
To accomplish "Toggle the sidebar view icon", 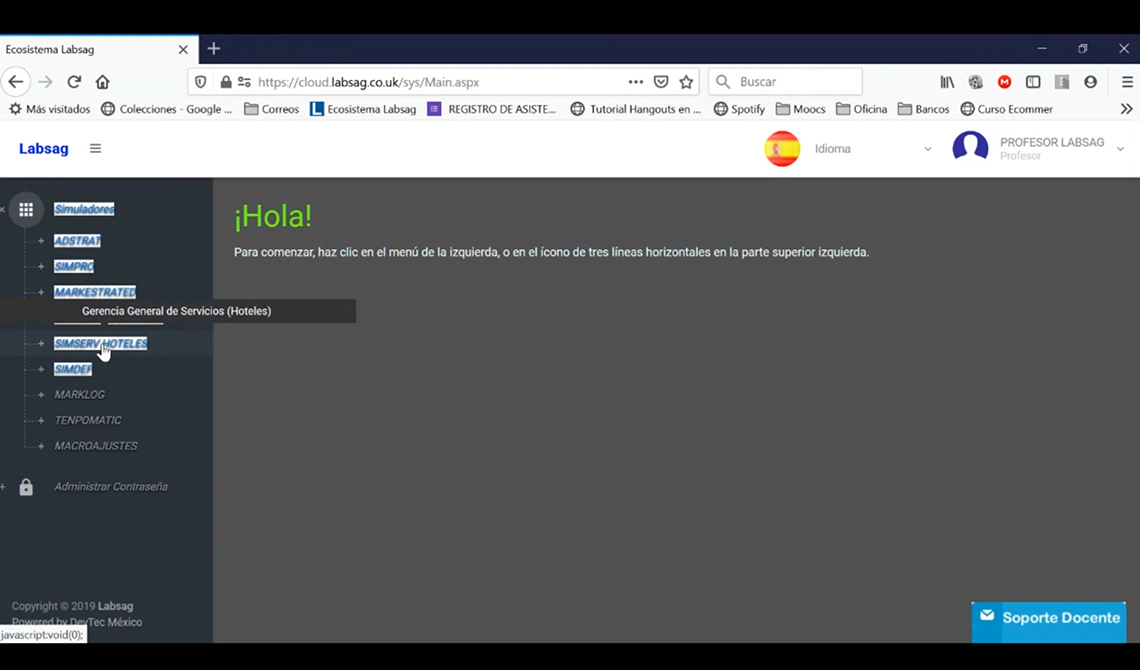I will 1033,82.
